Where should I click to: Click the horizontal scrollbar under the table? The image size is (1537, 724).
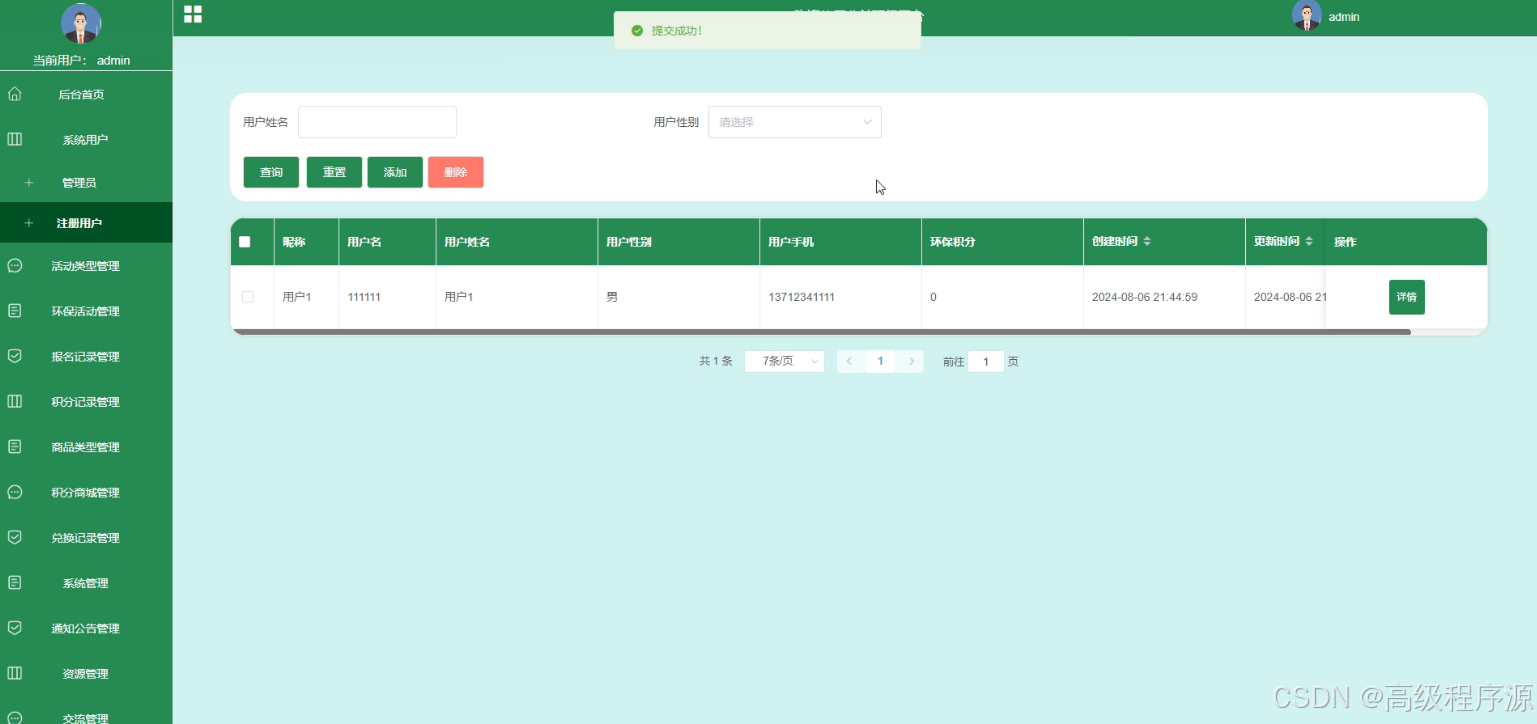coord(821,331)
